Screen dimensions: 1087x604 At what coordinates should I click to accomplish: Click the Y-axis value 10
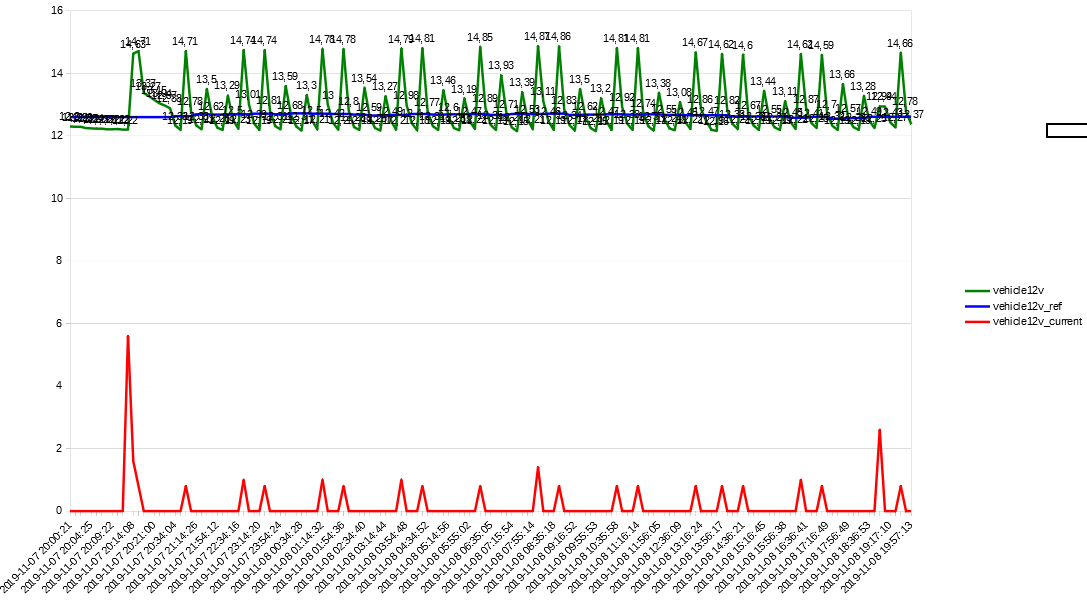[57, 198]
